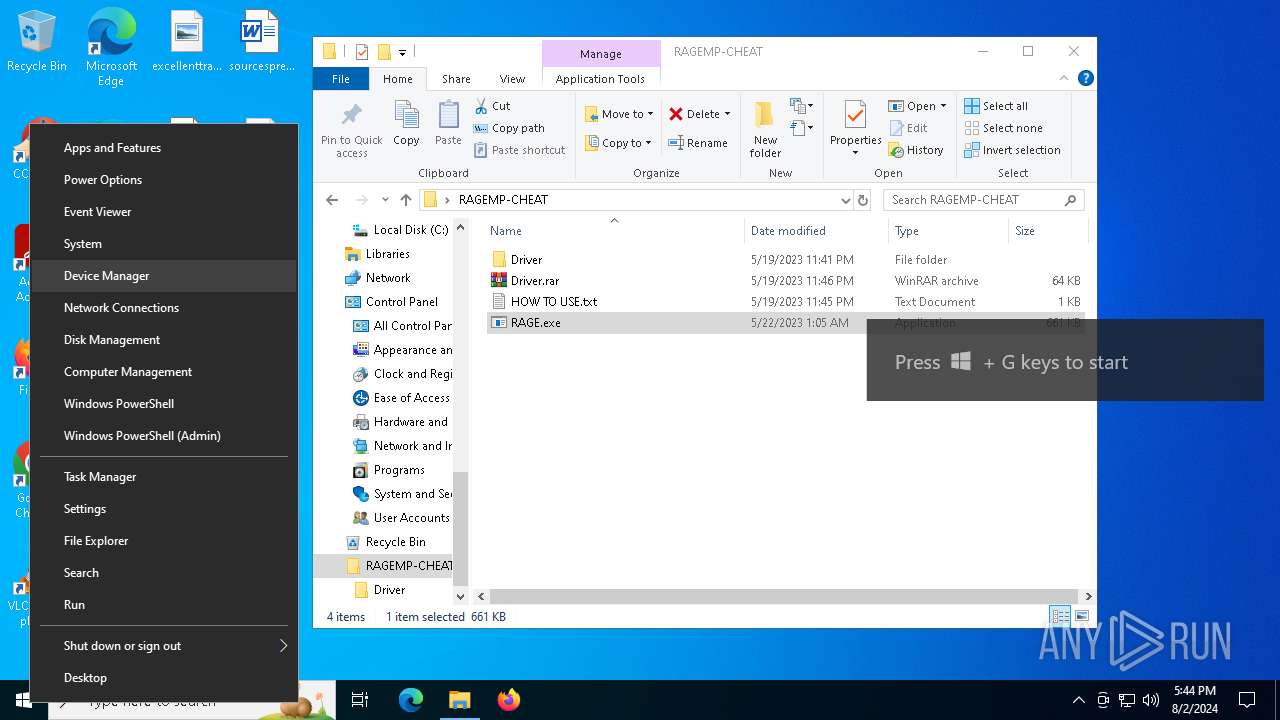Switch to the View ribbon tab
The width and height of the screenshot is (1280, 720).
point(512,79)
